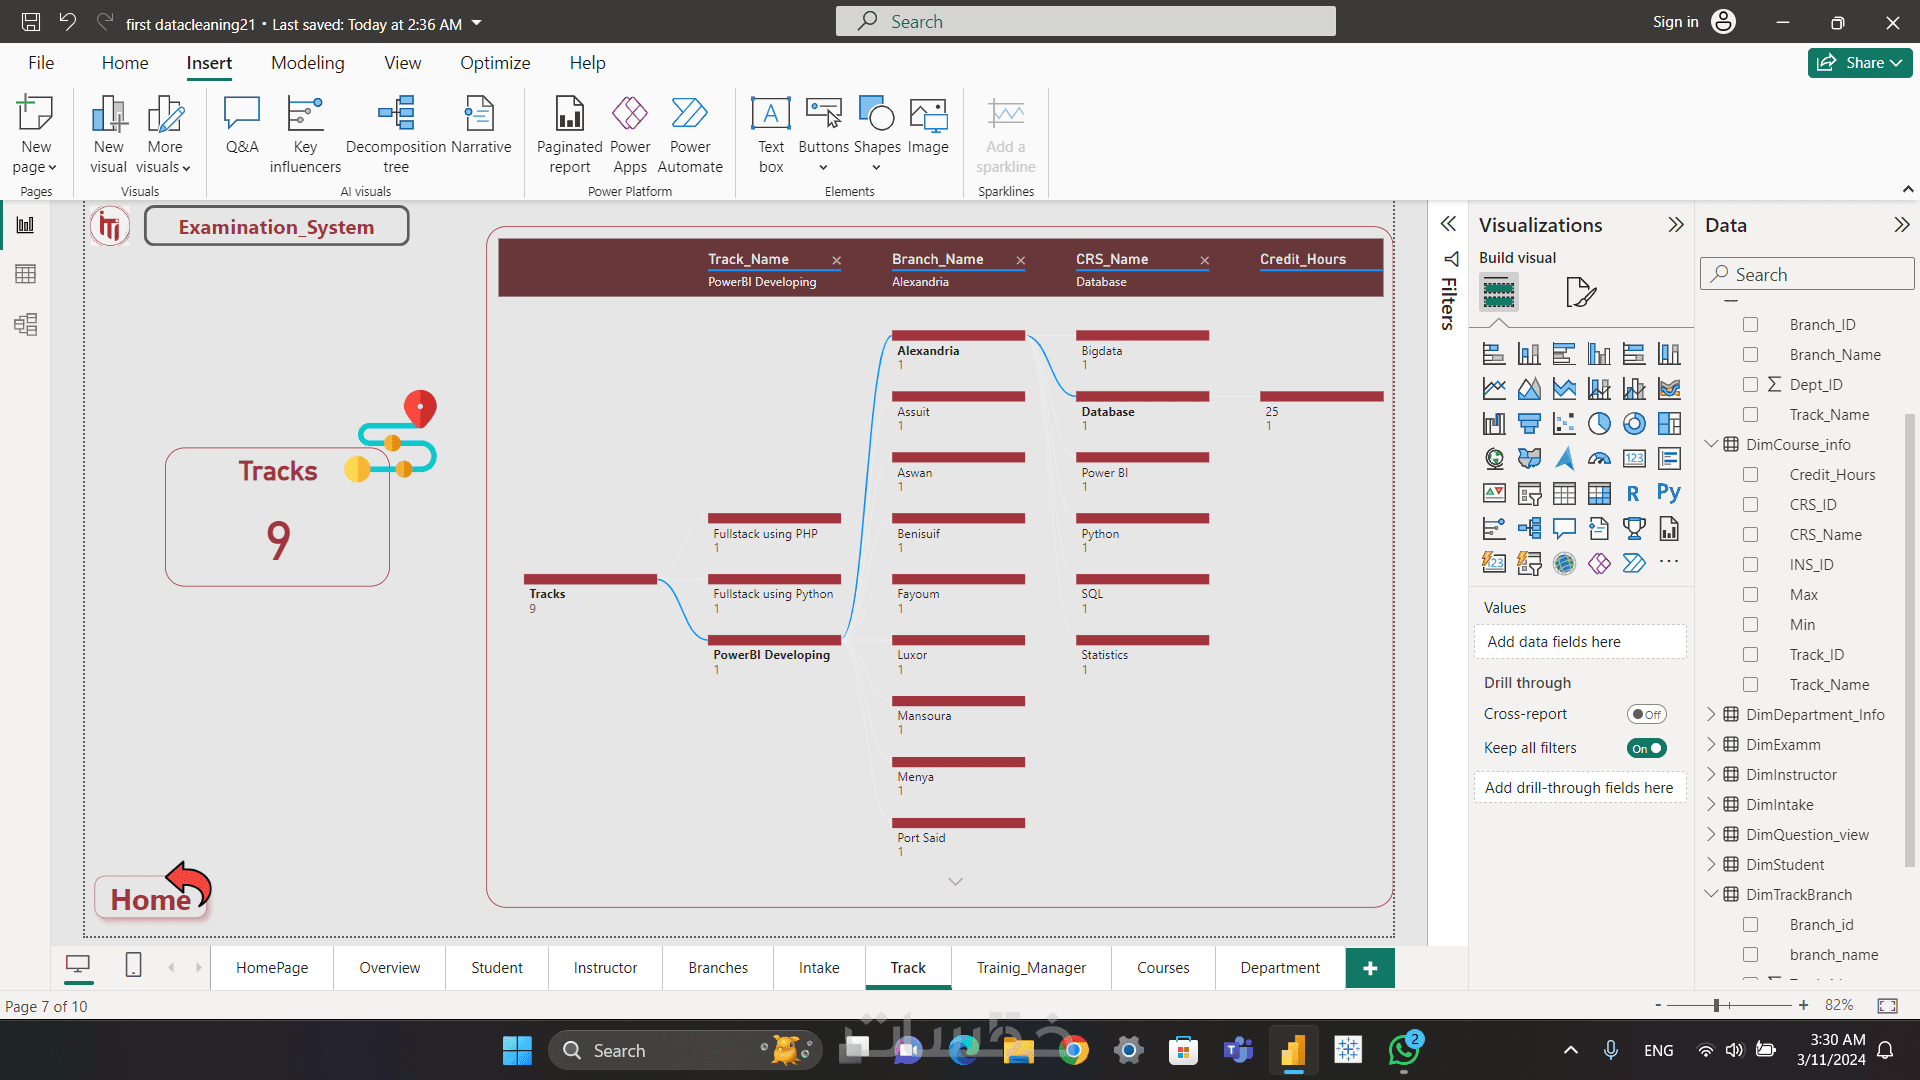This screenshot has width=1920, height=1080.
Task: Open Model view in left sidebar
Action: point(26,324)
